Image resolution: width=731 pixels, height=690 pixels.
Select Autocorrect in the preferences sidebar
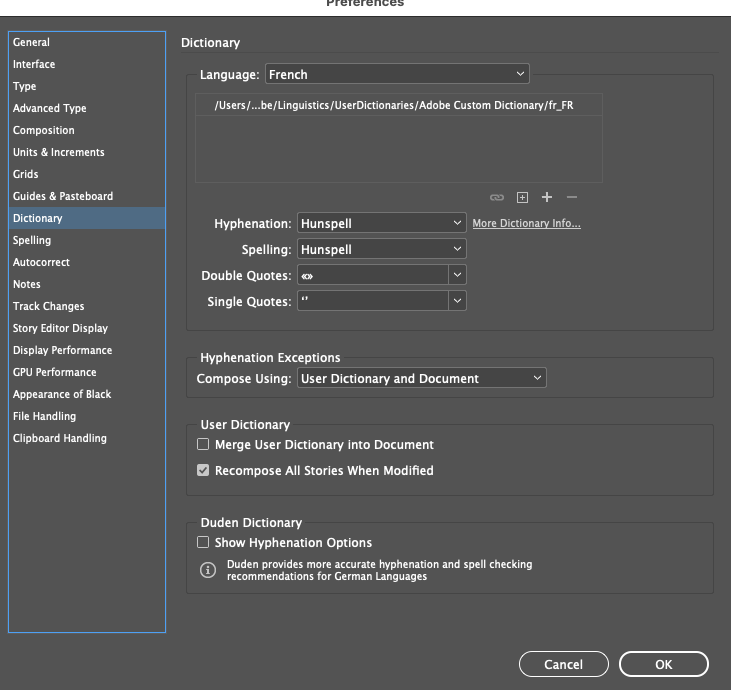41,263
